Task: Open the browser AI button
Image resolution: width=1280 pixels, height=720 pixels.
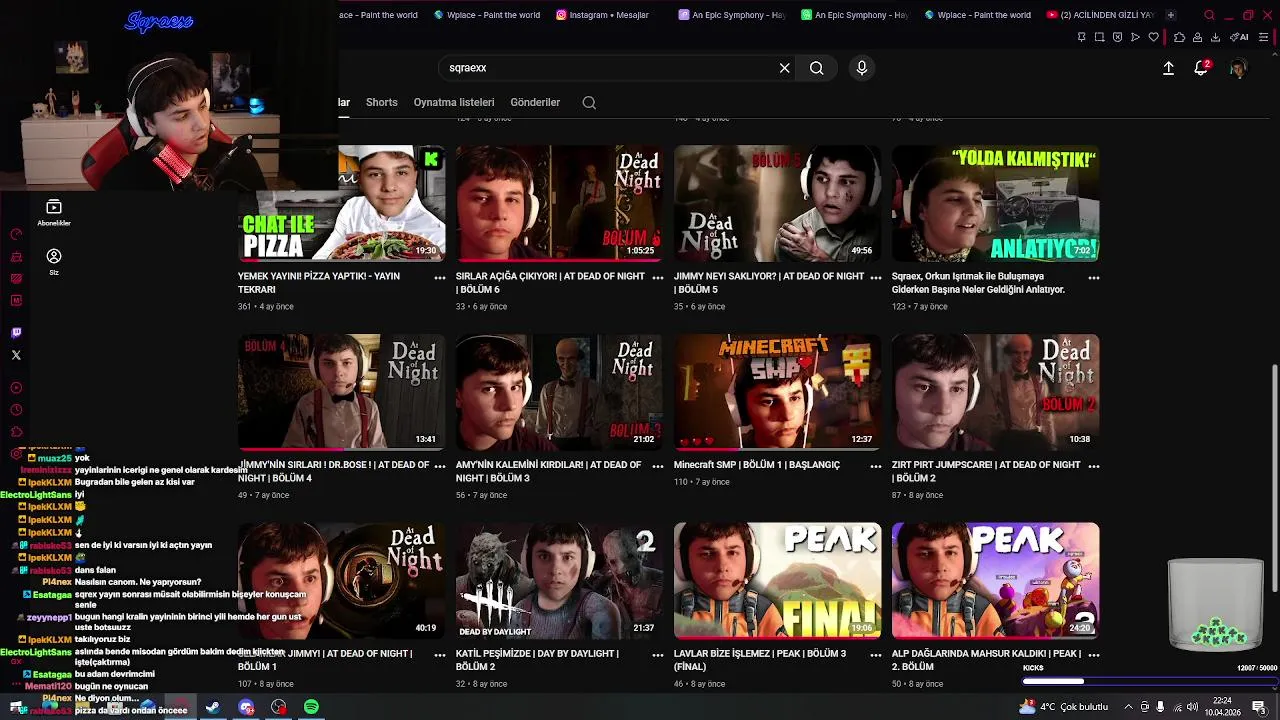Action: [1239, 37]
